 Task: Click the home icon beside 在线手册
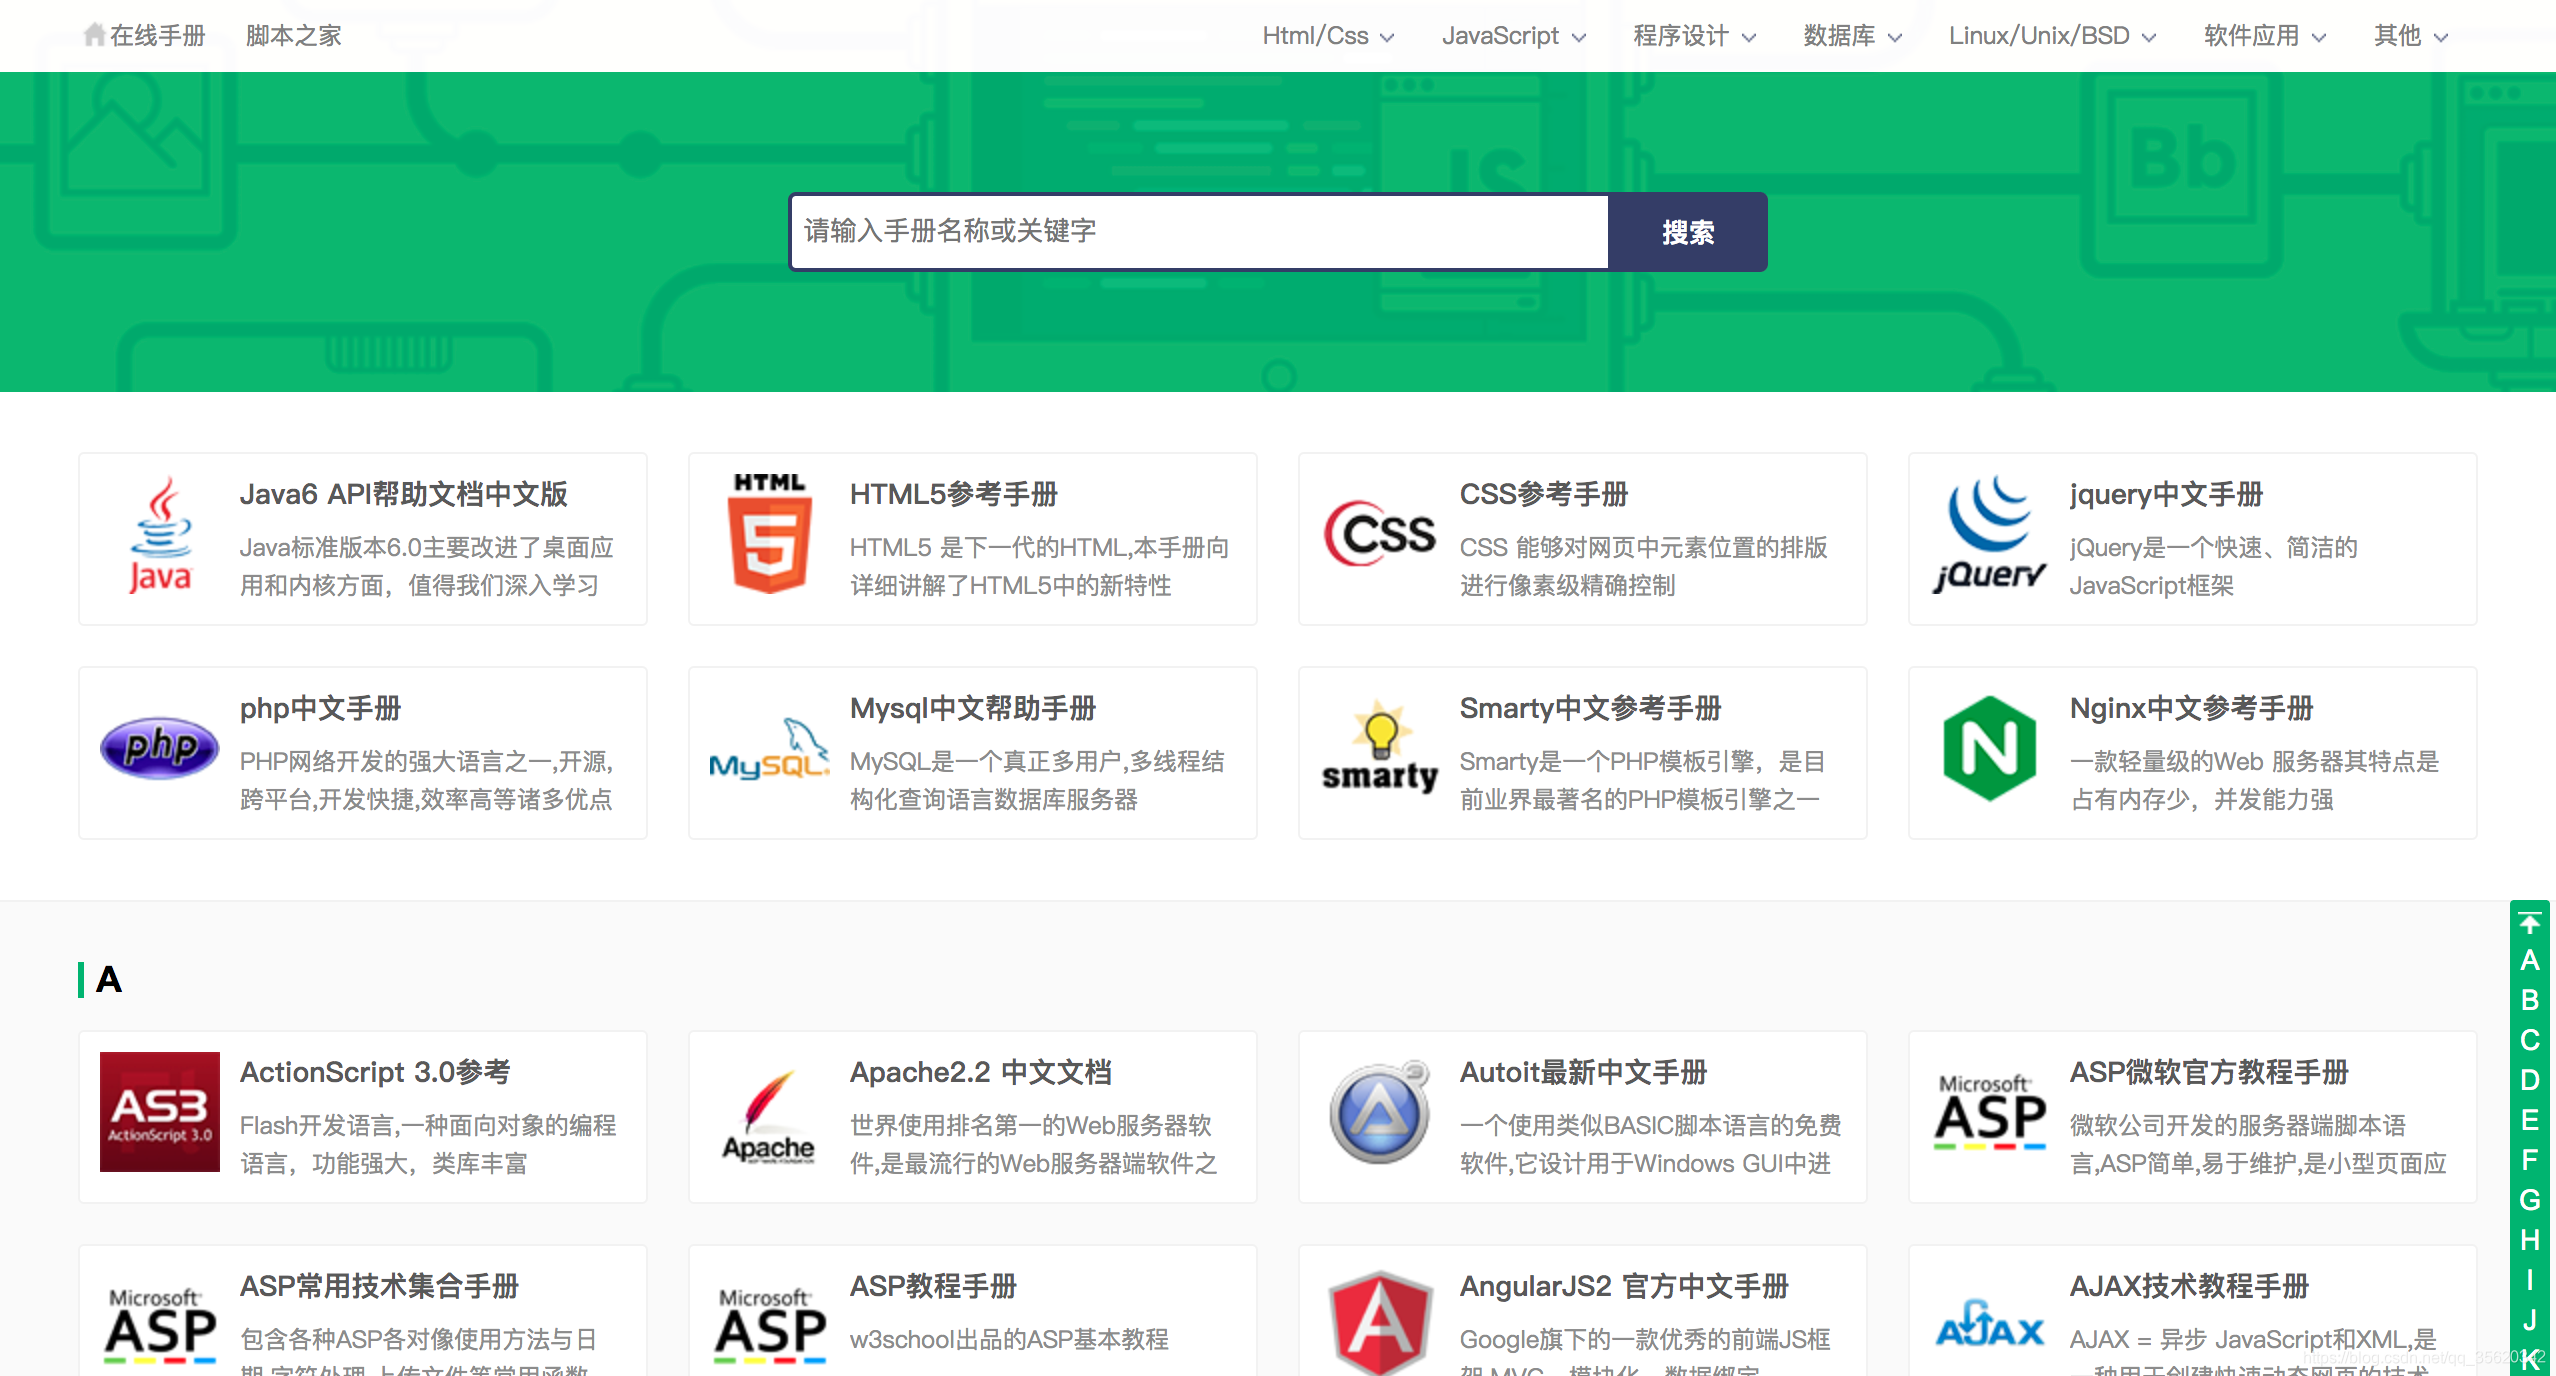click(94, 35)
